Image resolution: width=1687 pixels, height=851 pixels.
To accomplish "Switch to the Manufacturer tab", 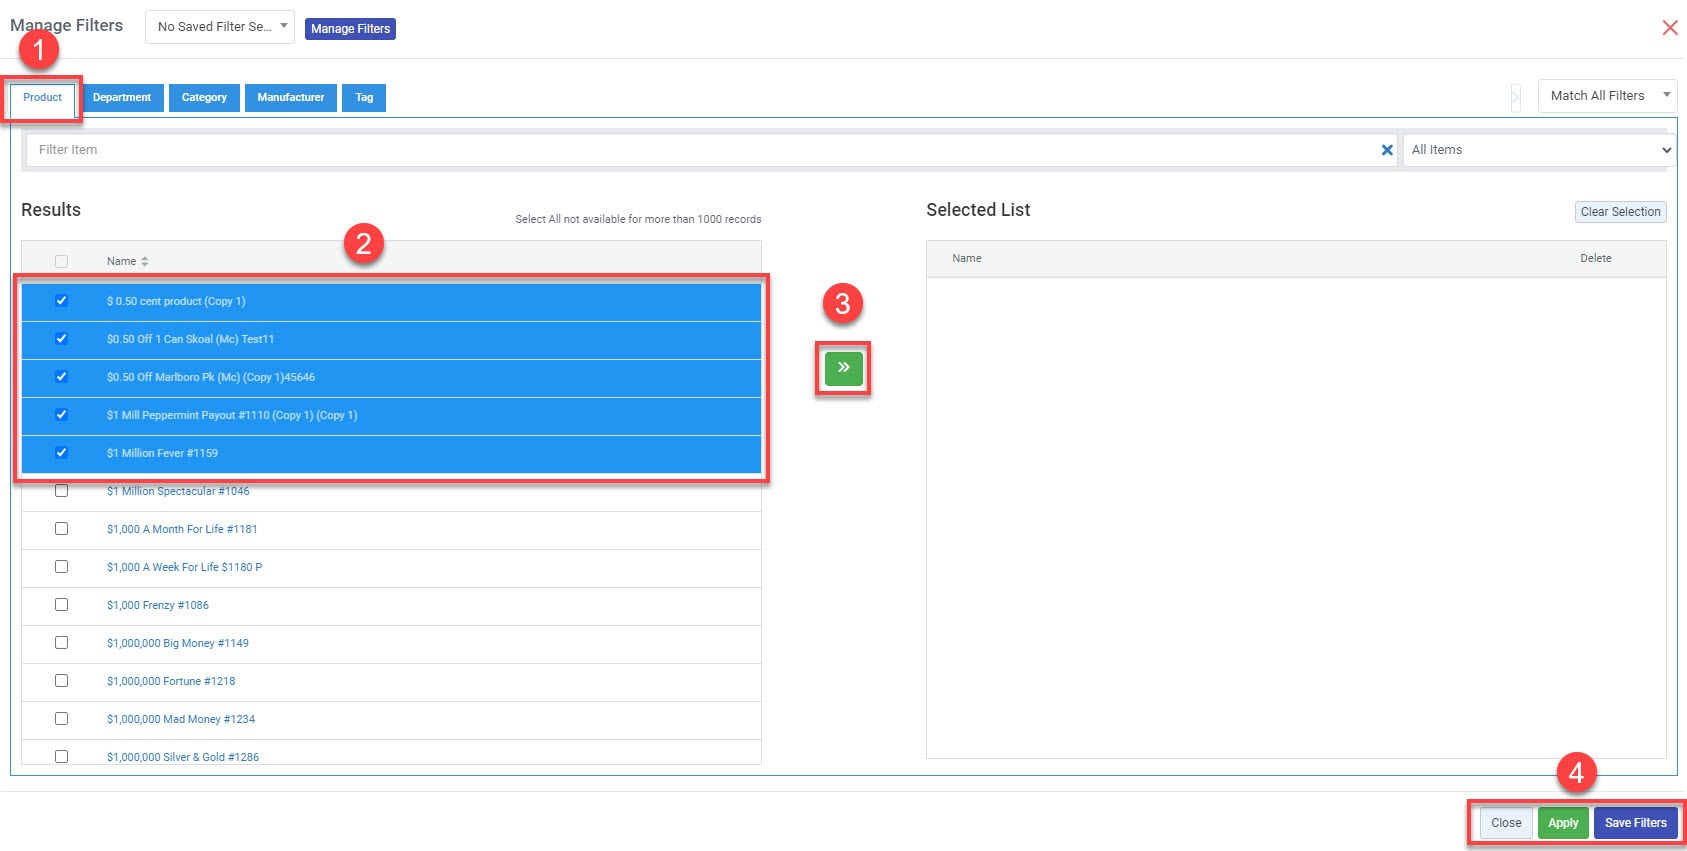I will [x=290, y=98].
